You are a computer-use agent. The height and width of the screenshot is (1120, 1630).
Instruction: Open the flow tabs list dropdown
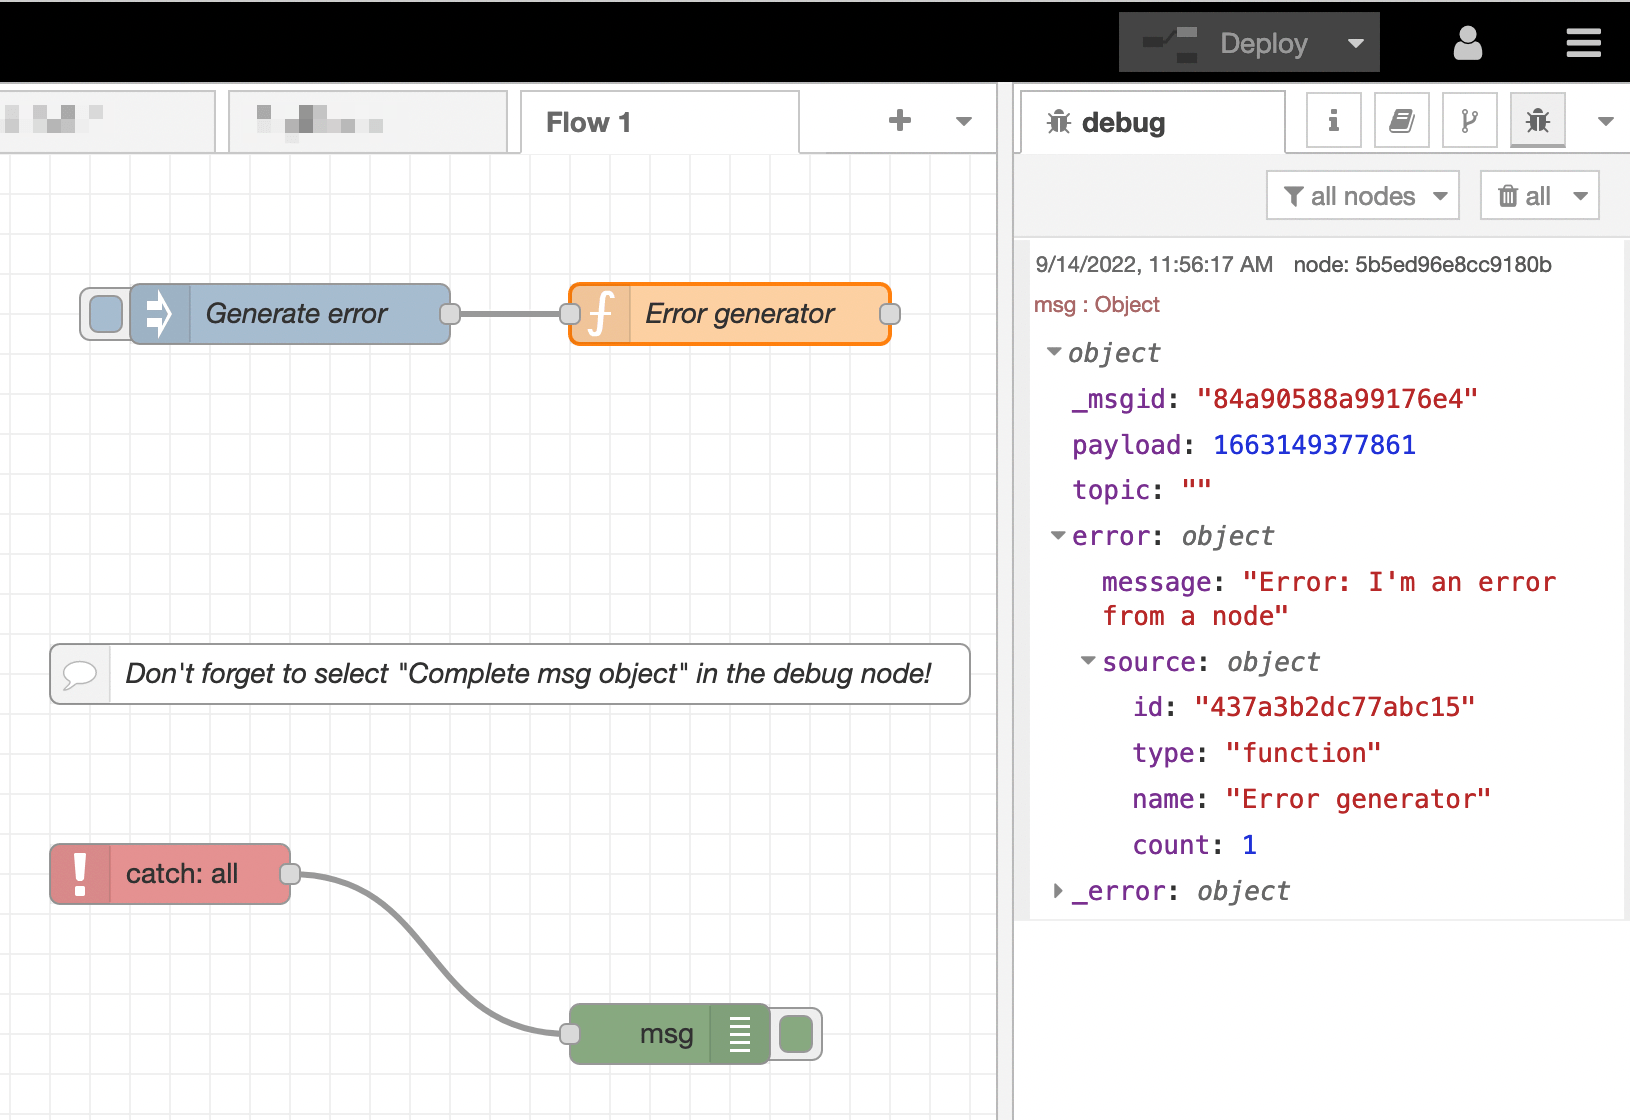tap(964, 122)
